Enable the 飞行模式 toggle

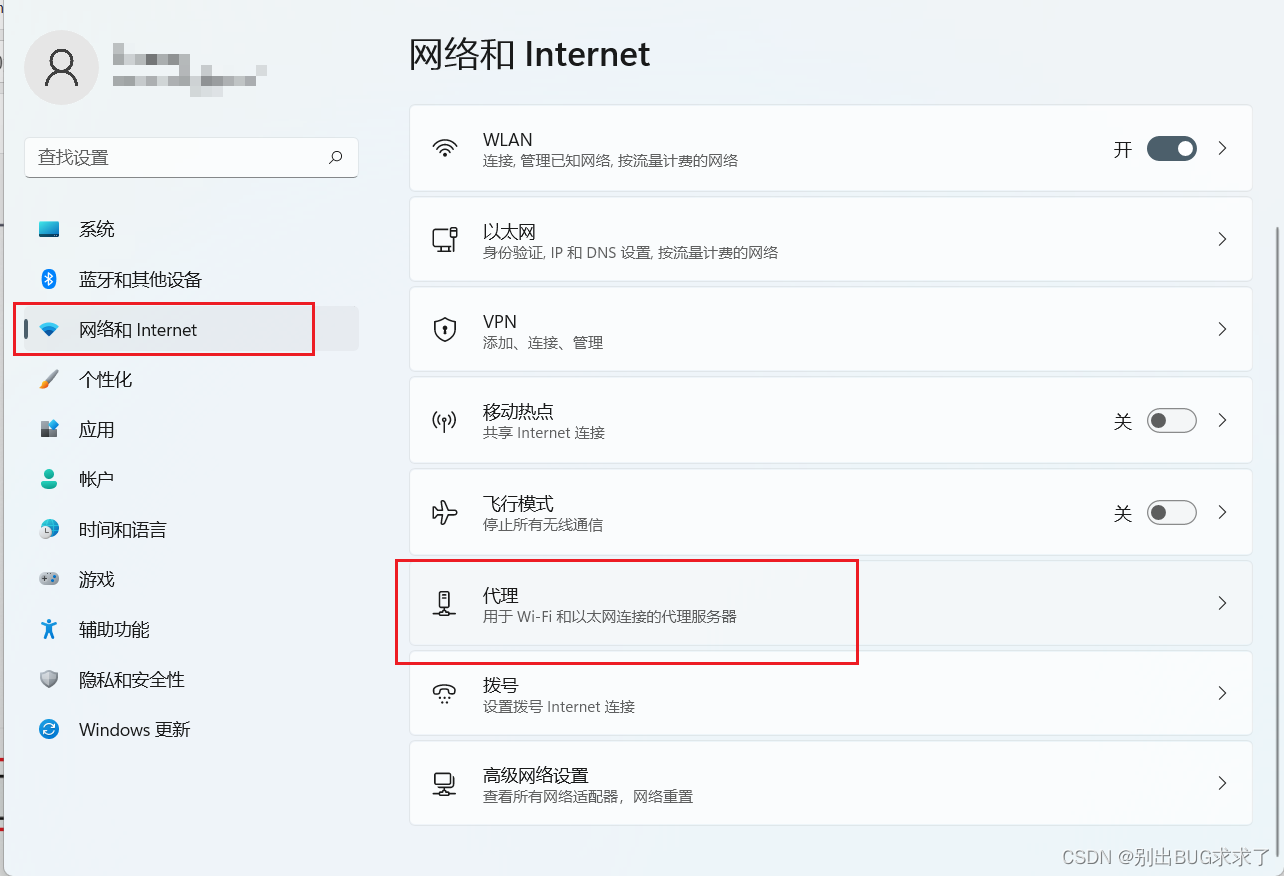[1172, 512]
